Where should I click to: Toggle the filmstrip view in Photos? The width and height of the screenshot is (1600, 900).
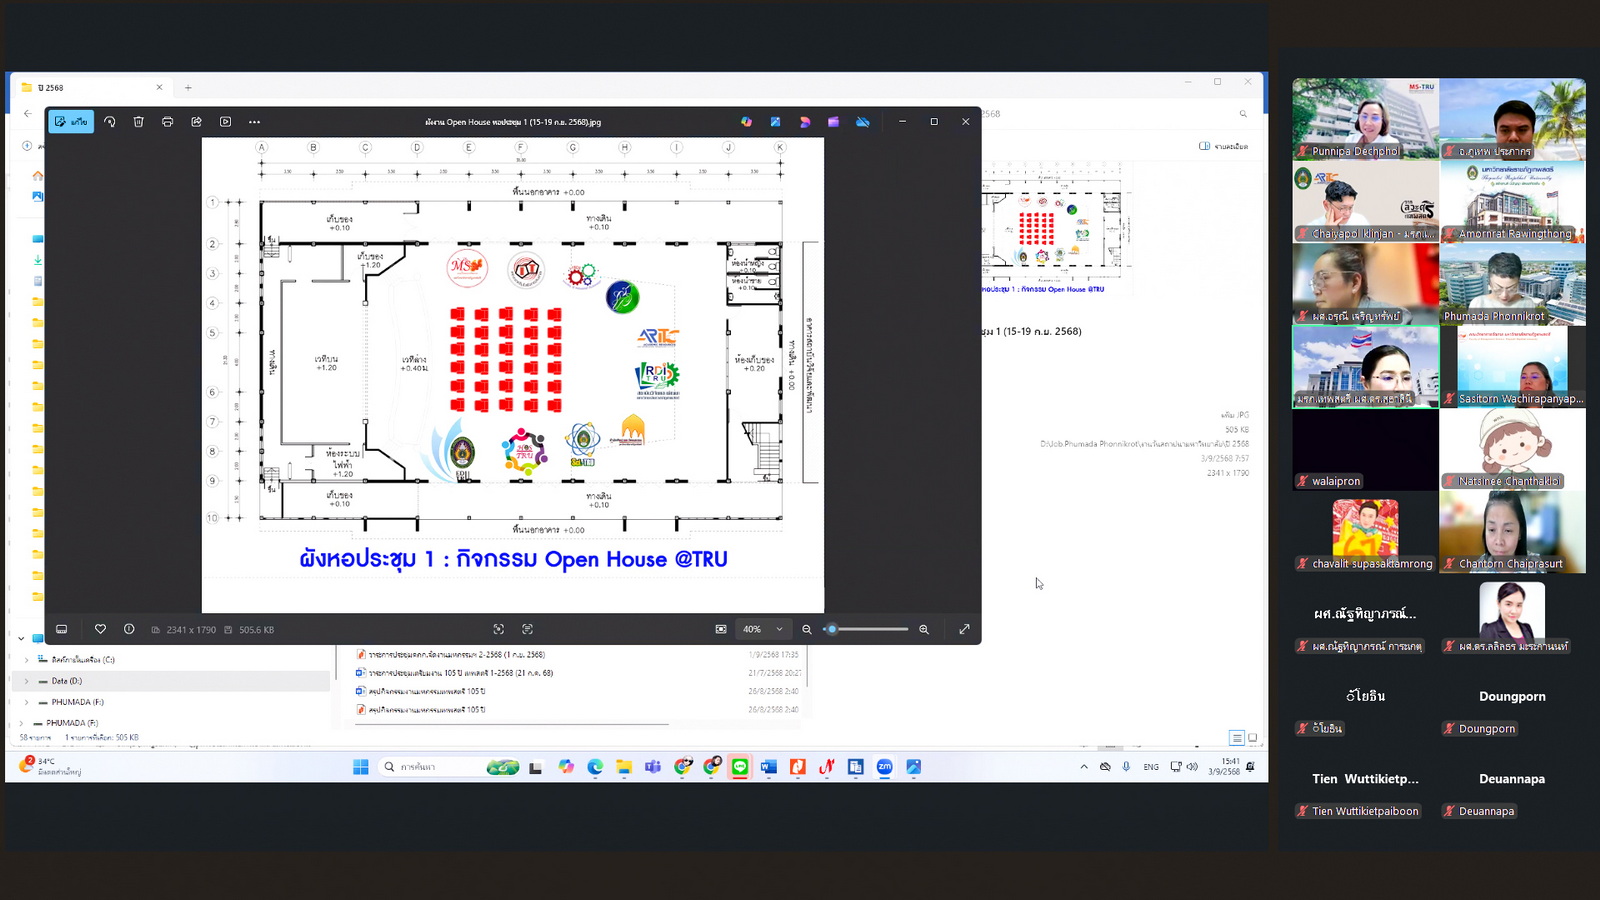(x=62, y=629)
